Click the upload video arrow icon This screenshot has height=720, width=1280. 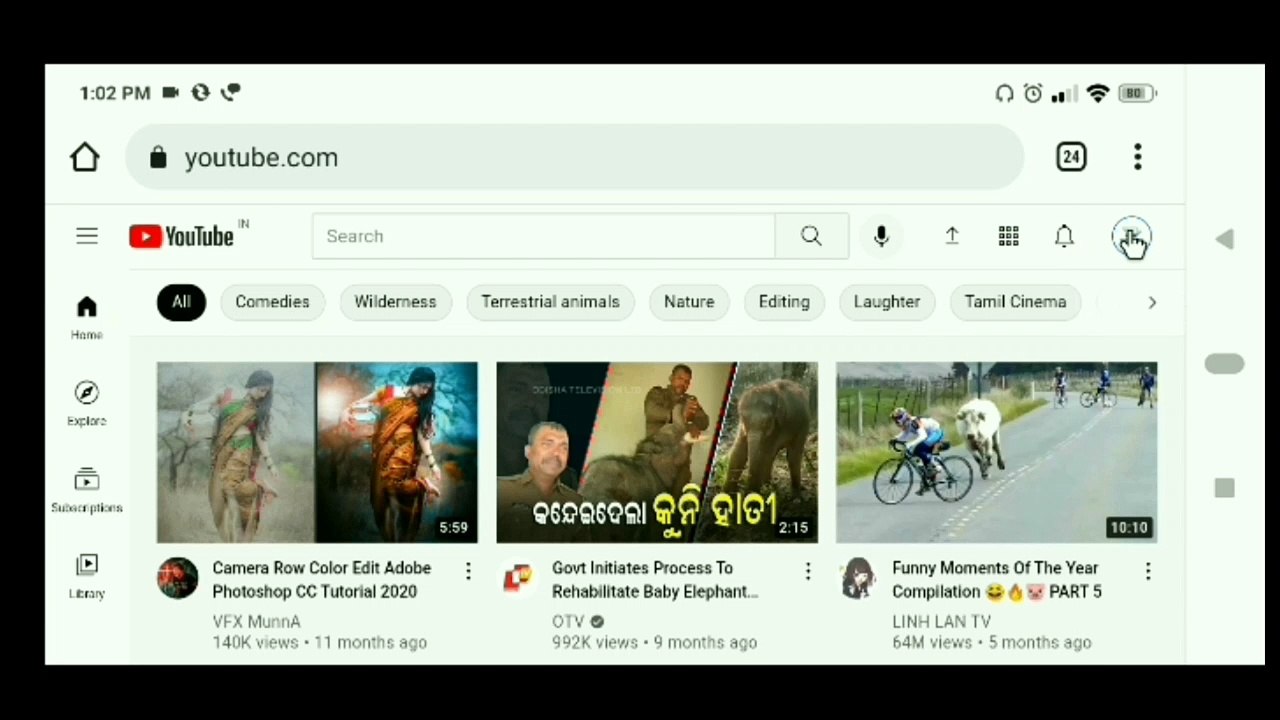pos(952,236)
